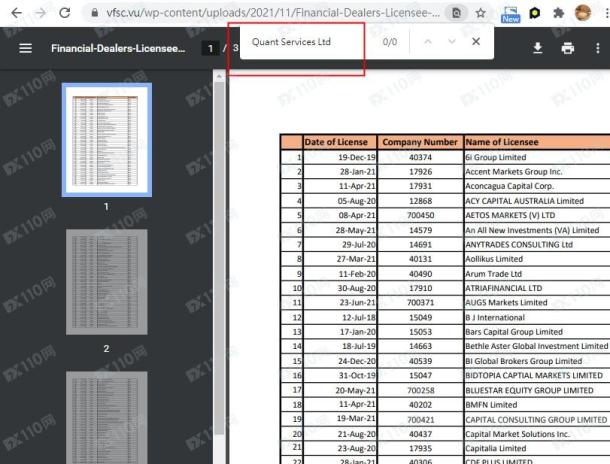610x464 pixels.
Task: Go forward in browser history
Action: point(40,13)
